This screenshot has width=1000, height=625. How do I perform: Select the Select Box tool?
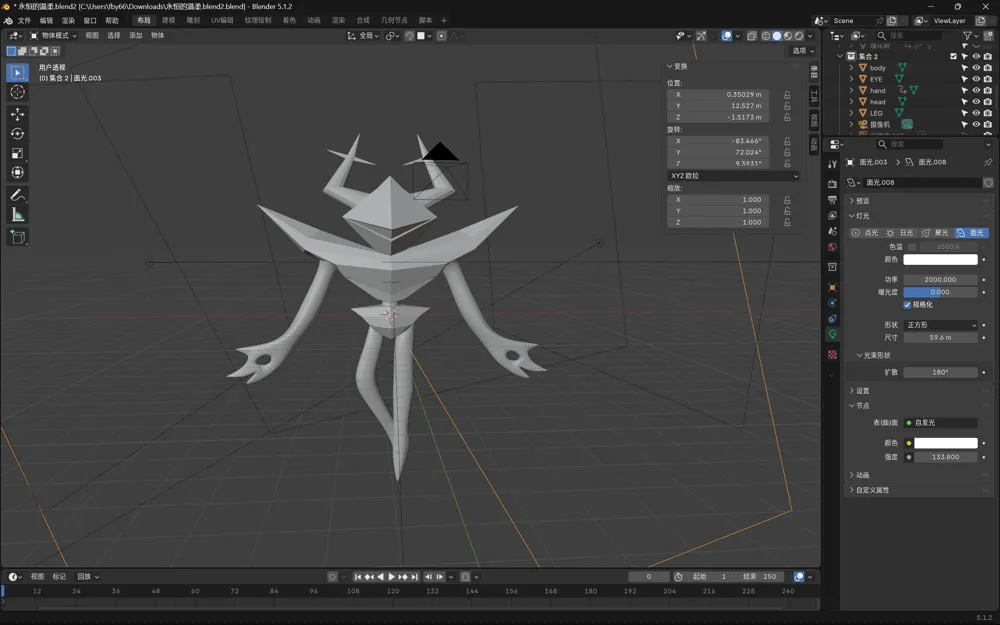[17, 72]
